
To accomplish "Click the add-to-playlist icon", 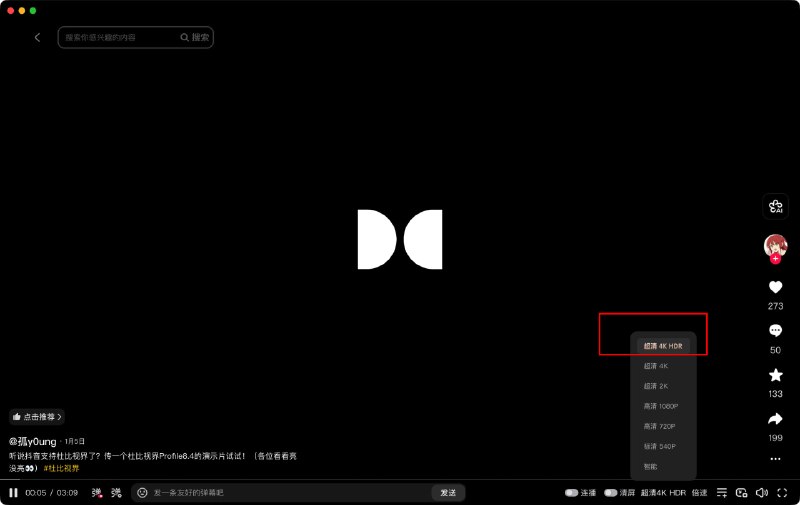I will (x=722, y=493).
